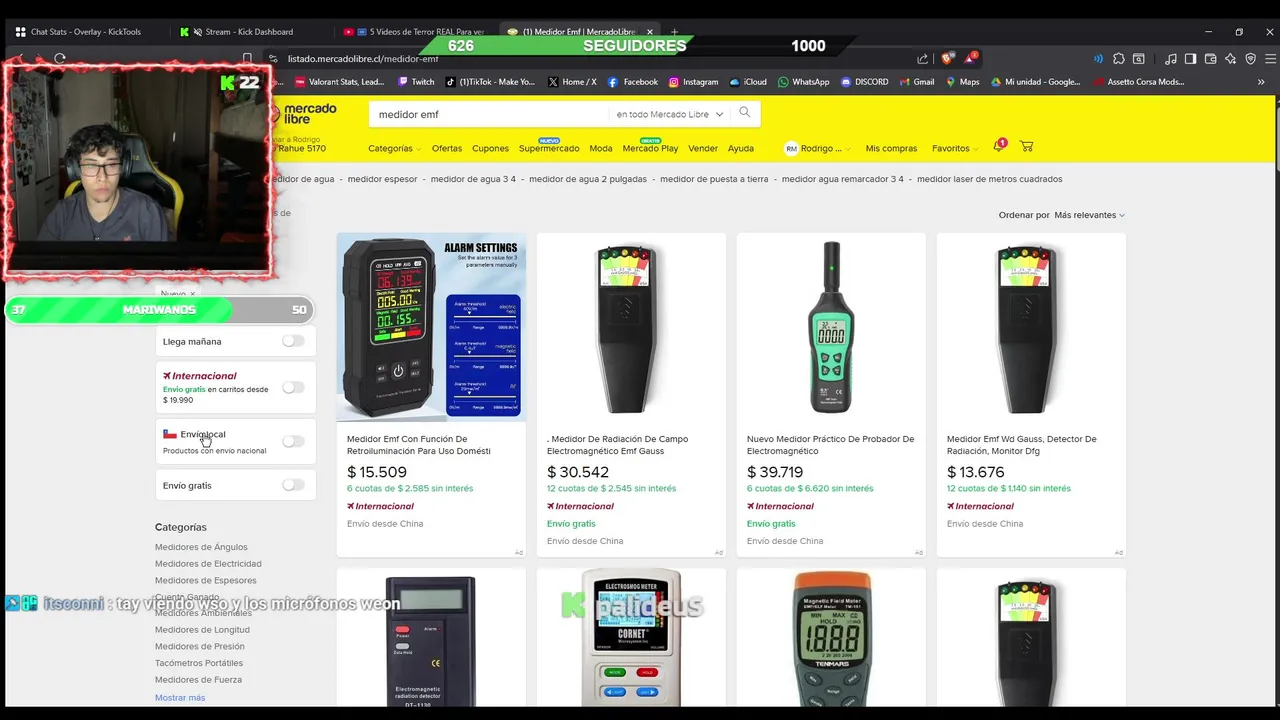
Task: Enable the Internacional shipping filter
Action: (292, 387)
